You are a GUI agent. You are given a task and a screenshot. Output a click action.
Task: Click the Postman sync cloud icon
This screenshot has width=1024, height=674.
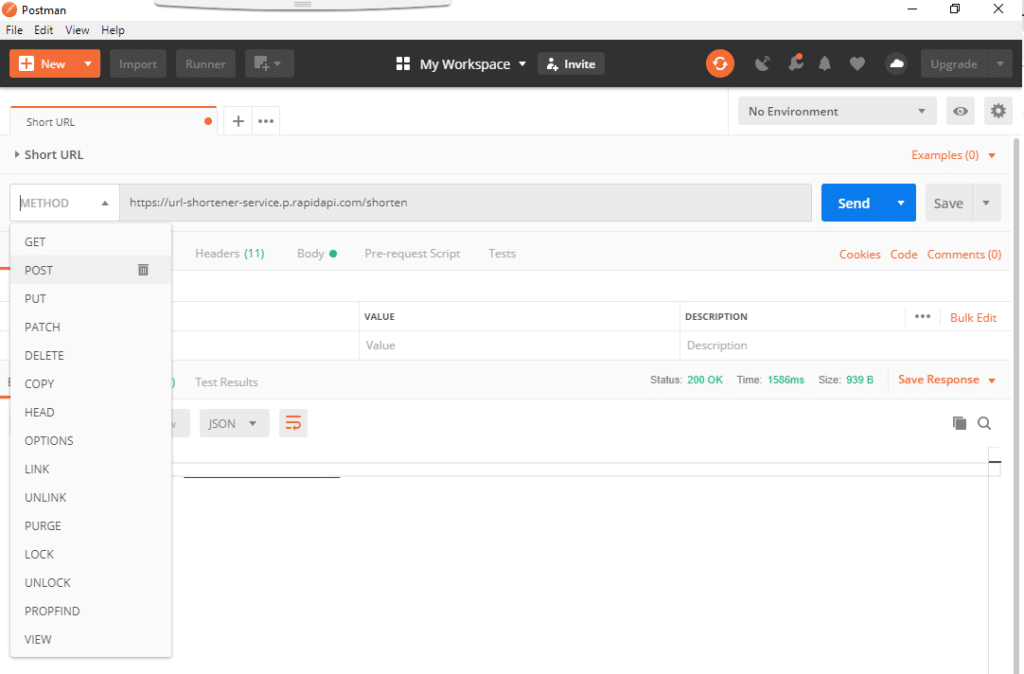coord(896,63)
